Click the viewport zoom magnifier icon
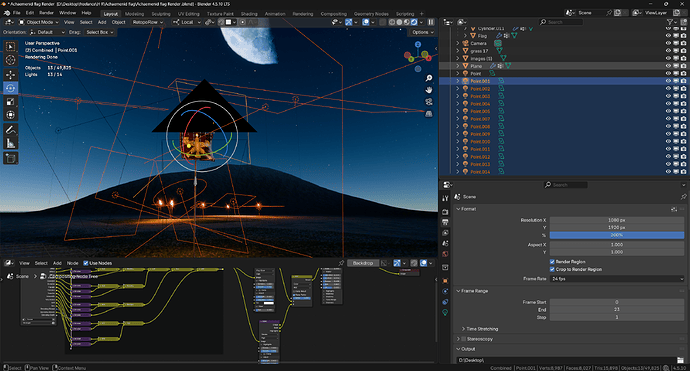 pyautogui.click(x=429, y=78)
